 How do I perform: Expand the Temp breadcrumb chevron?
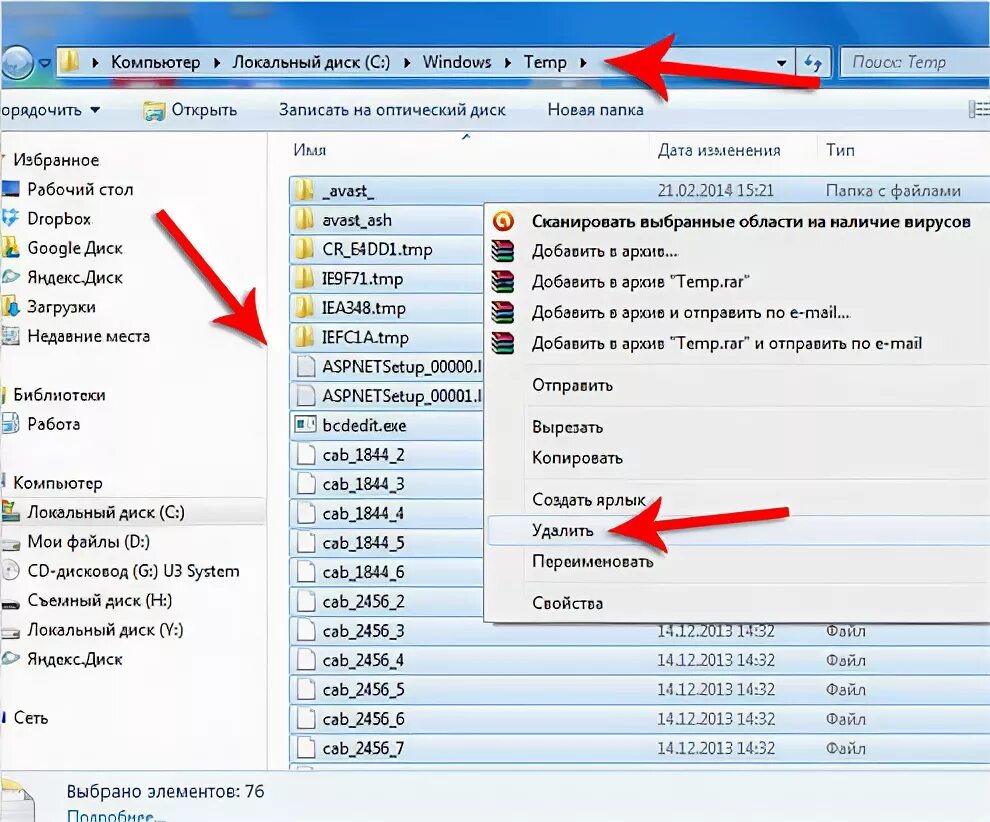click(x=581, y=62)
